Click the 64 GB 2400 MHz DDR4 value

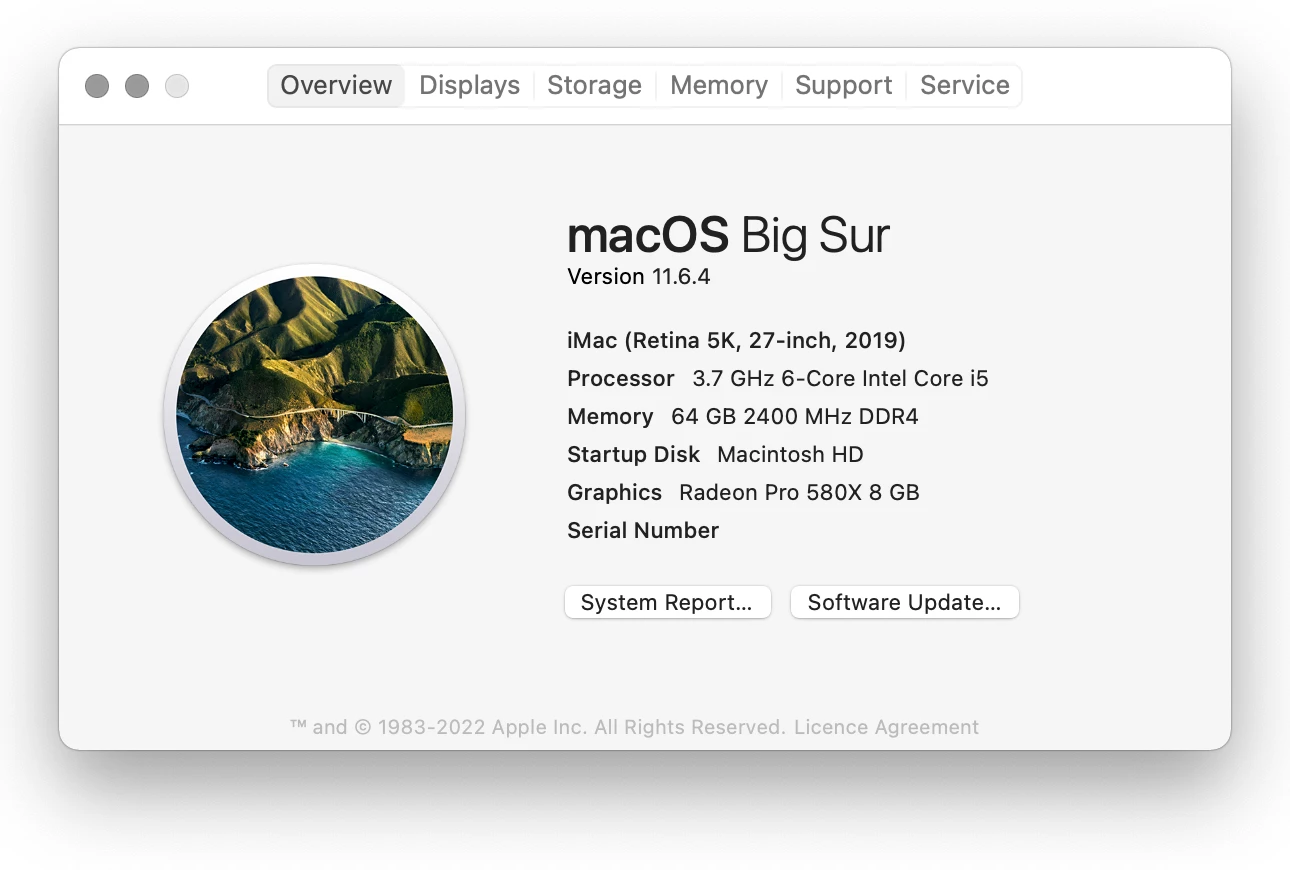(795, 417)
